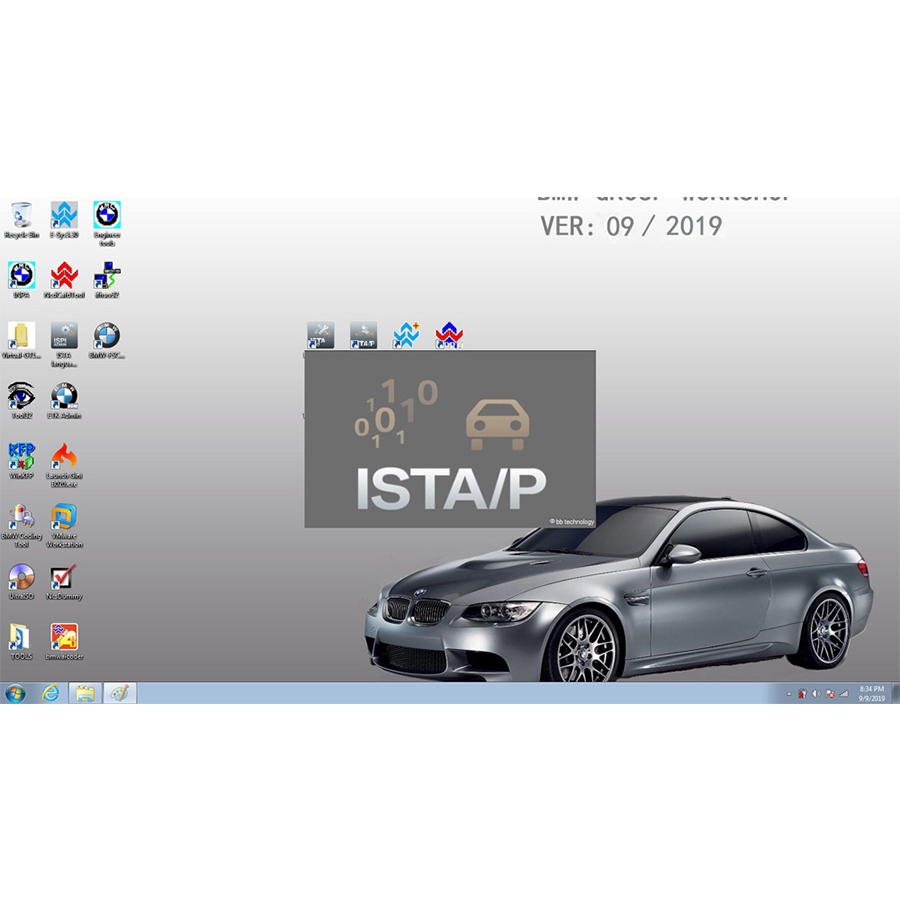Screen dimensions: 900x900
Task: Open the TOOLS folder shortcut
Action: tap(21, 642)
